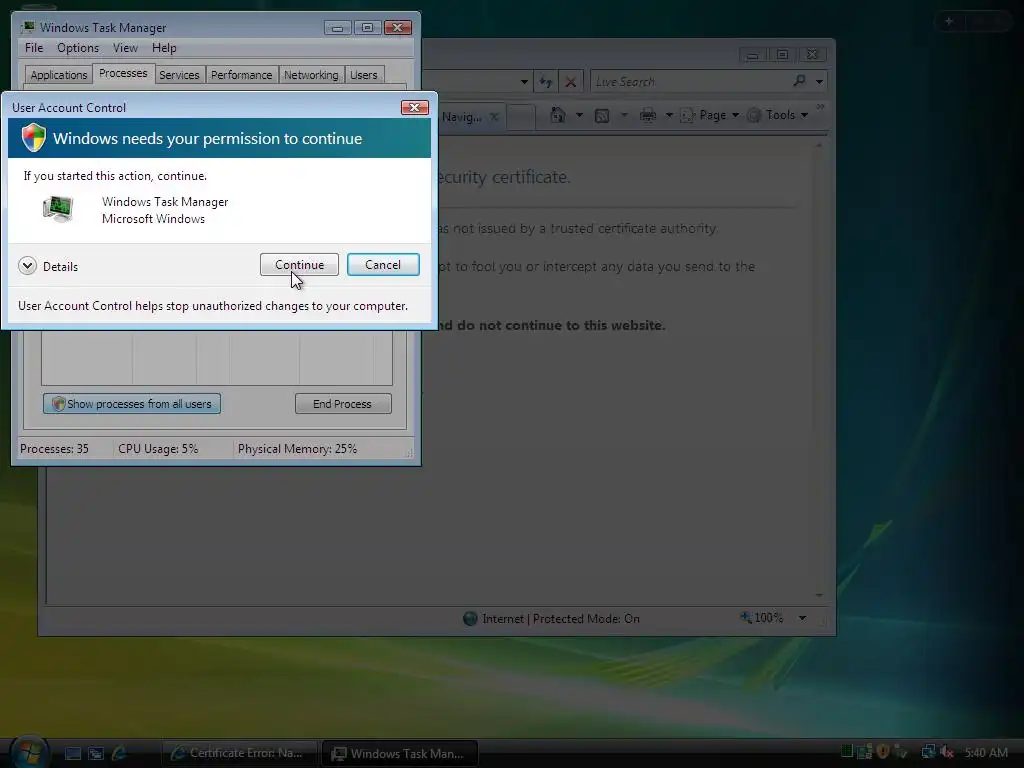
Task: Launch Internet Explorer from quick launch
Action: pos(120,753)
